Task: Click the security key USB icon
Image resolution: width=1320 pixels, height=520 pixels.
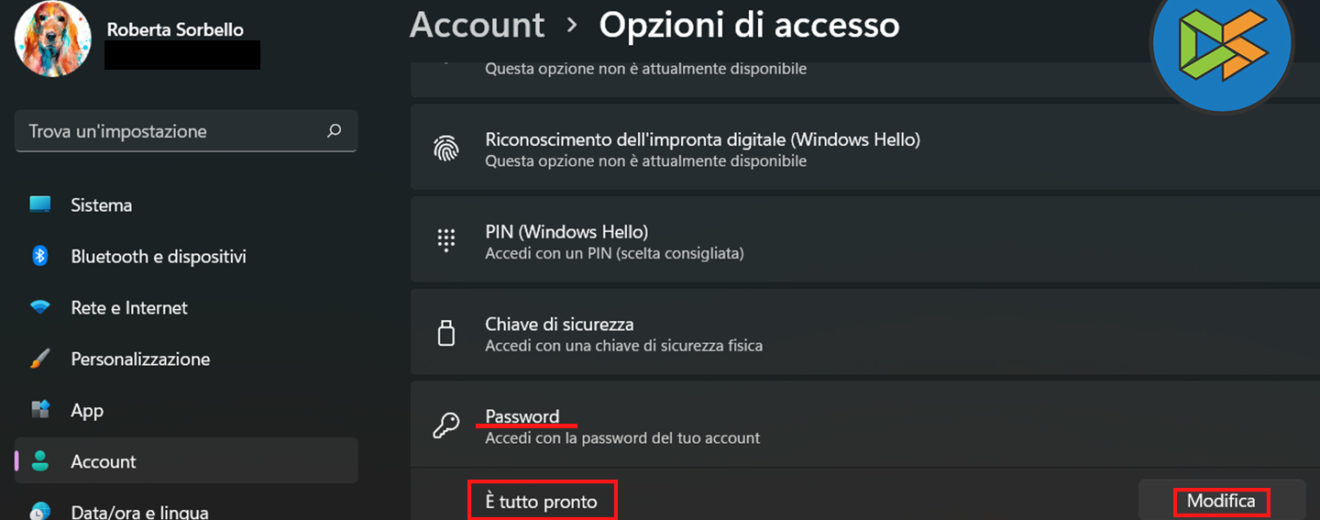Action: click(446, 333)
